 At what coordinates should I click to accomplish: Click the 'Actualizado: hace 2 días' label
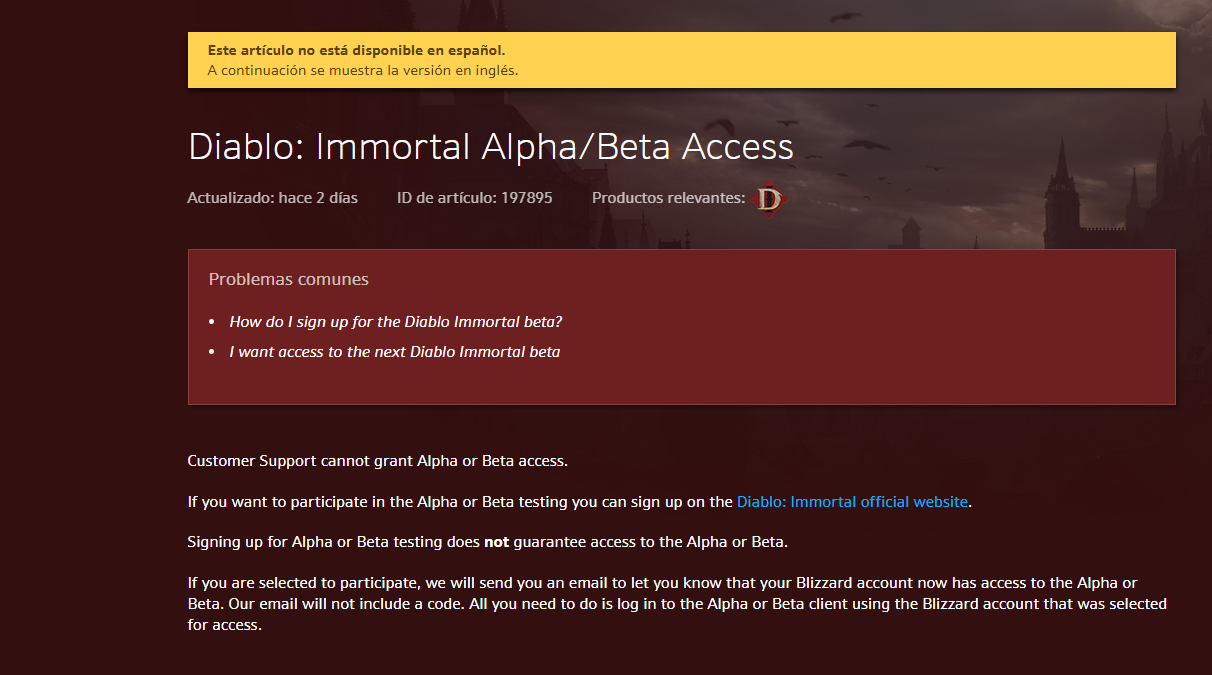[272, 198]
